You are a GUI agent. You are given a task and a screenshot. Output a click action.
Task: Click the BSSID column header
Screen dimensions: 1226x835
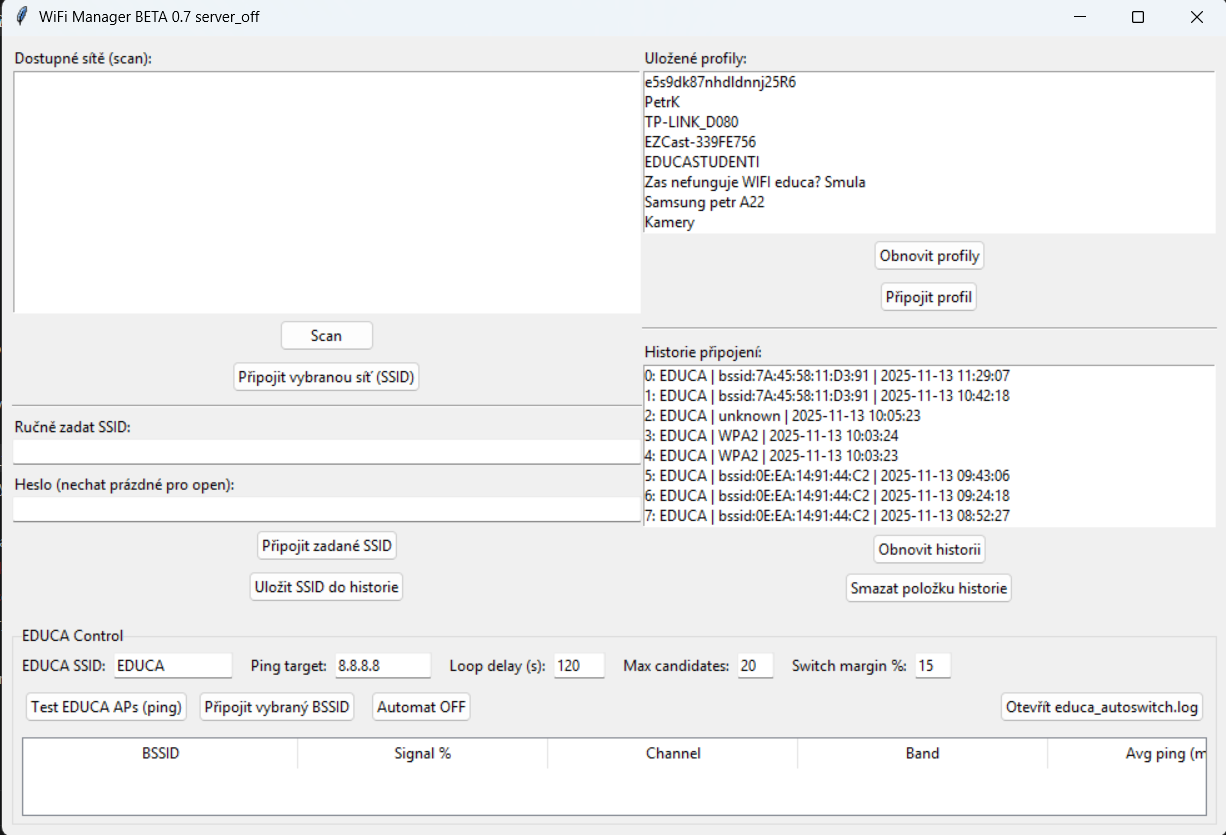tap(160, 753)
